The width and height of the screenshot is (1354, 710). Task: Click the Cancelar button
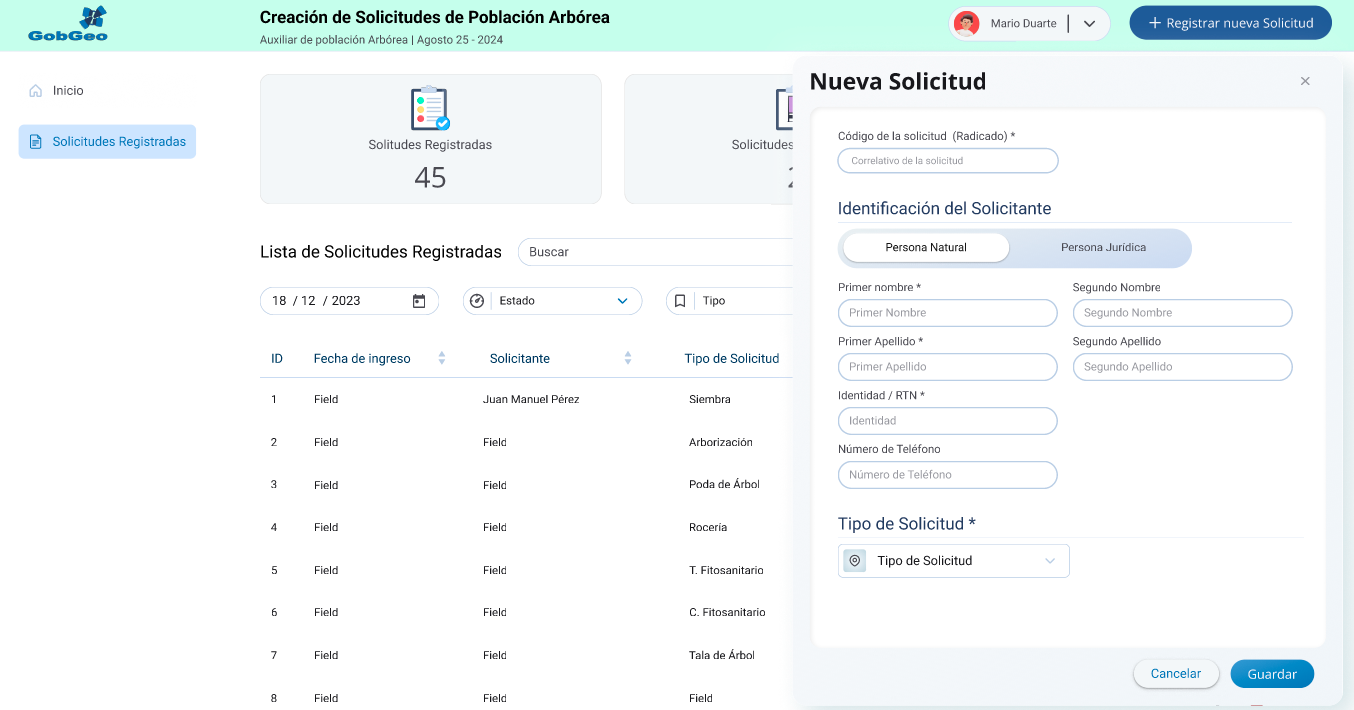(1175, 674)
